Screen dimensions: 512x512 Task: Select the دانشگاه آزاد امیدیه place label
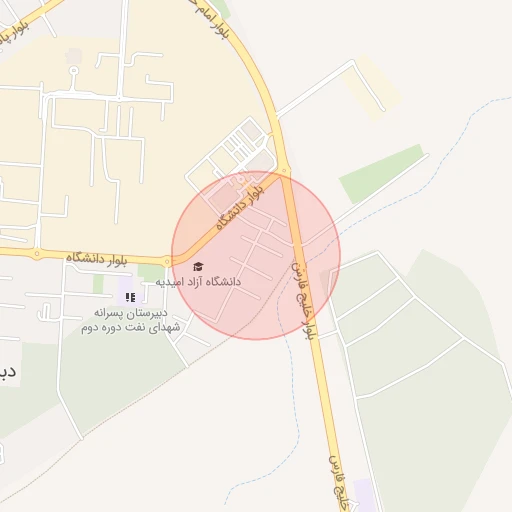(198, 282)
